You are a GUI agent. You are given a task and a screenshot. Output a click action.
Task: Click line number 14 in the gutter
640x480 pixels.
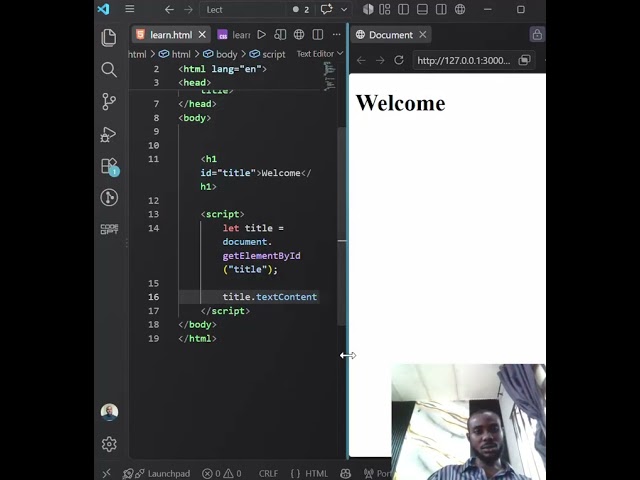(x=153, y=228)
